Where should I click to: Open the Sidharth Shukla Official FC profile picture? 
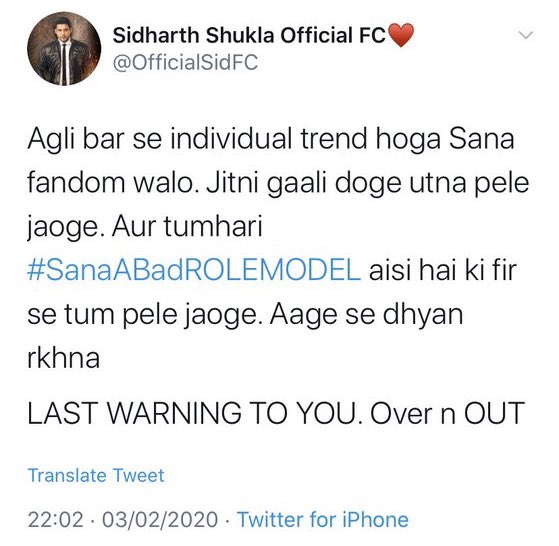(64, 49)
